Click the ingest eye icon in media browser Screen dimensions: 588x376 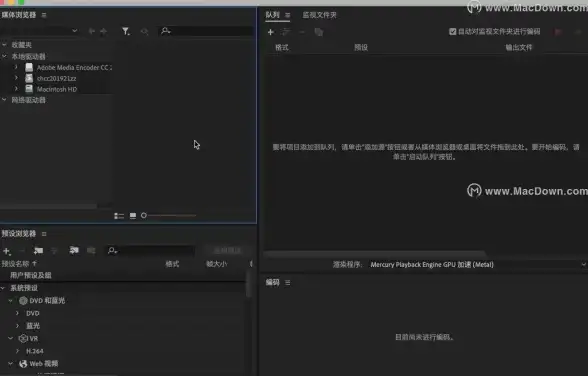click(144, 31)
